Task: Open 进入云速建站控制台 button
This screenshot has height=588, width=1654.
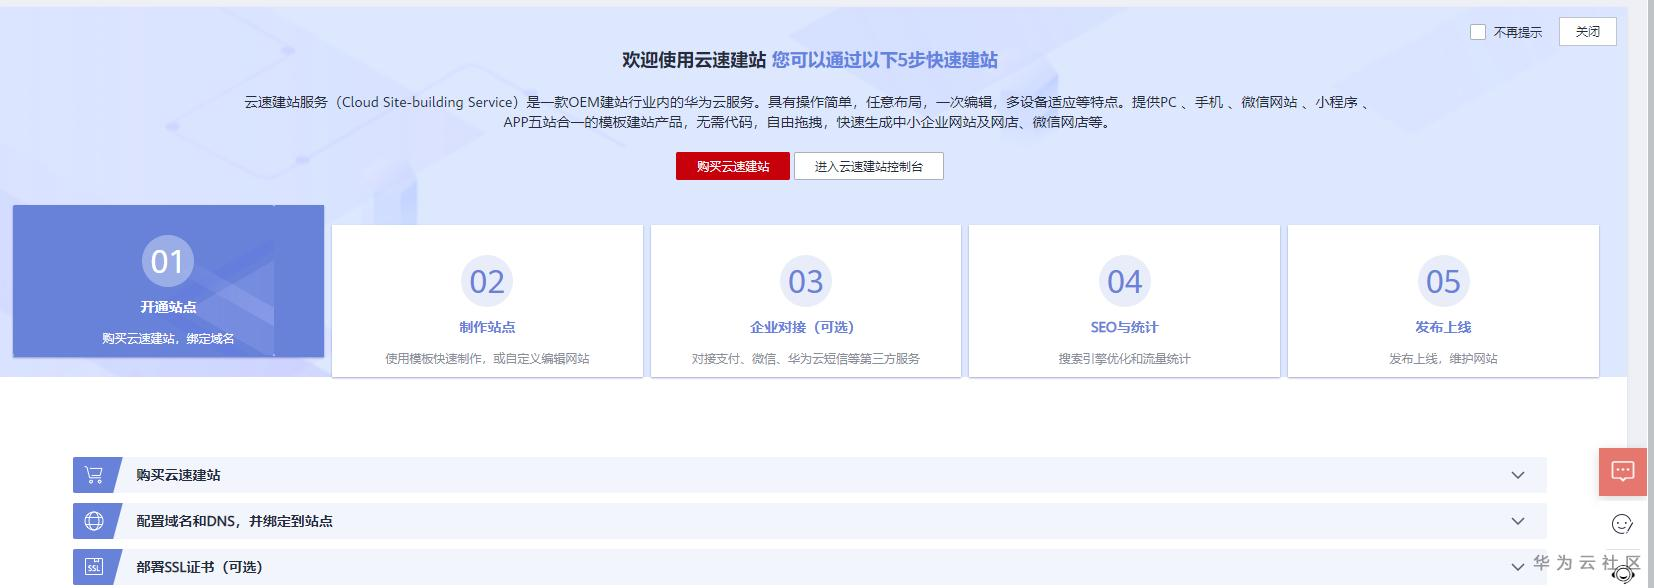Action: [x=868, y=166]
